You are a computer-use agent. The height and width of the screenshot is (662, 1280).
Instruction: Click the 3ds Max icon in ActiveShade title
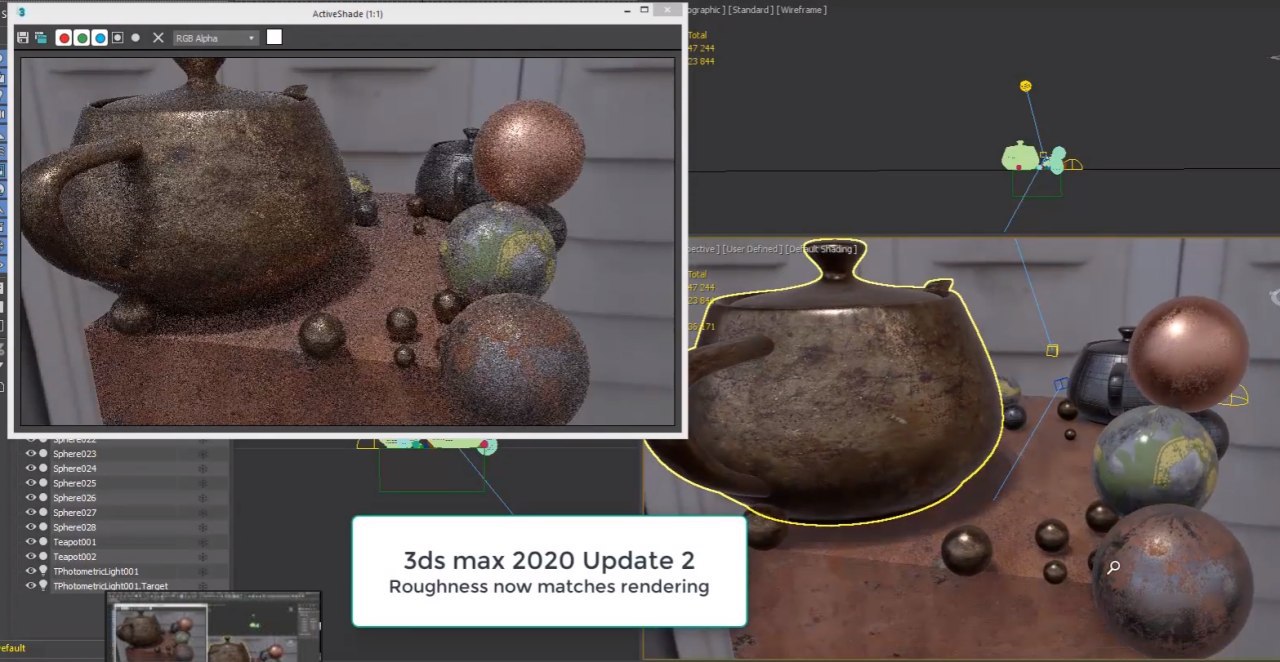click(x=21, y=12)
